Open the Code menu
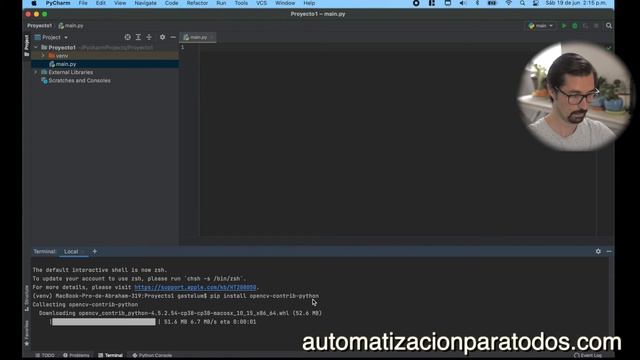This screenshot has width=640, height=360. [x=171, y=3]
